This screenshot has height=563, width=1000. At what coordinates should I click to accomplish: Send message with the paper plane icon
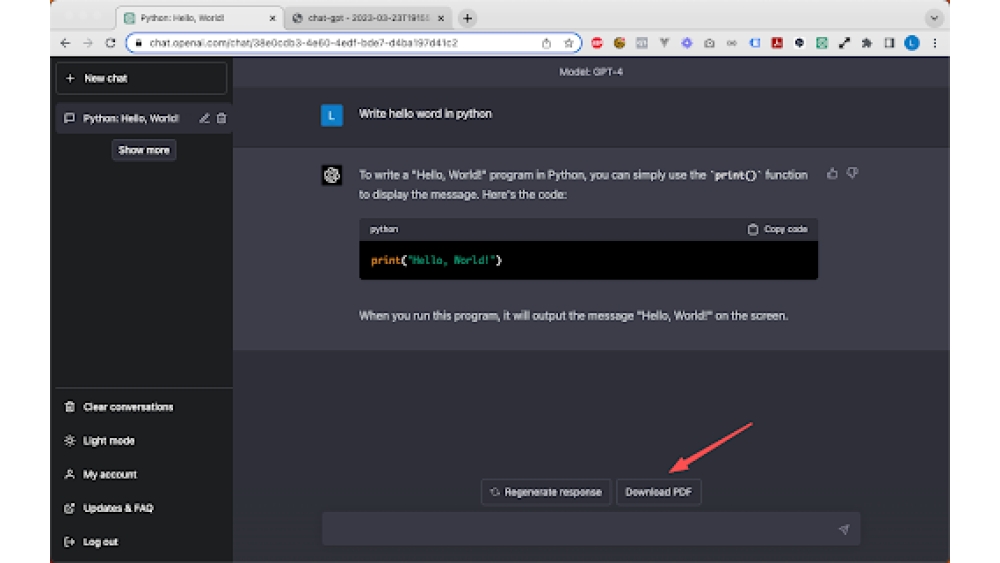(844, 529)
